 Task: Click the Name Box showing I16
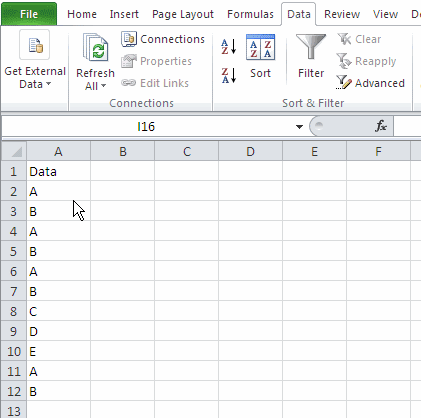(x=146, y=126)
